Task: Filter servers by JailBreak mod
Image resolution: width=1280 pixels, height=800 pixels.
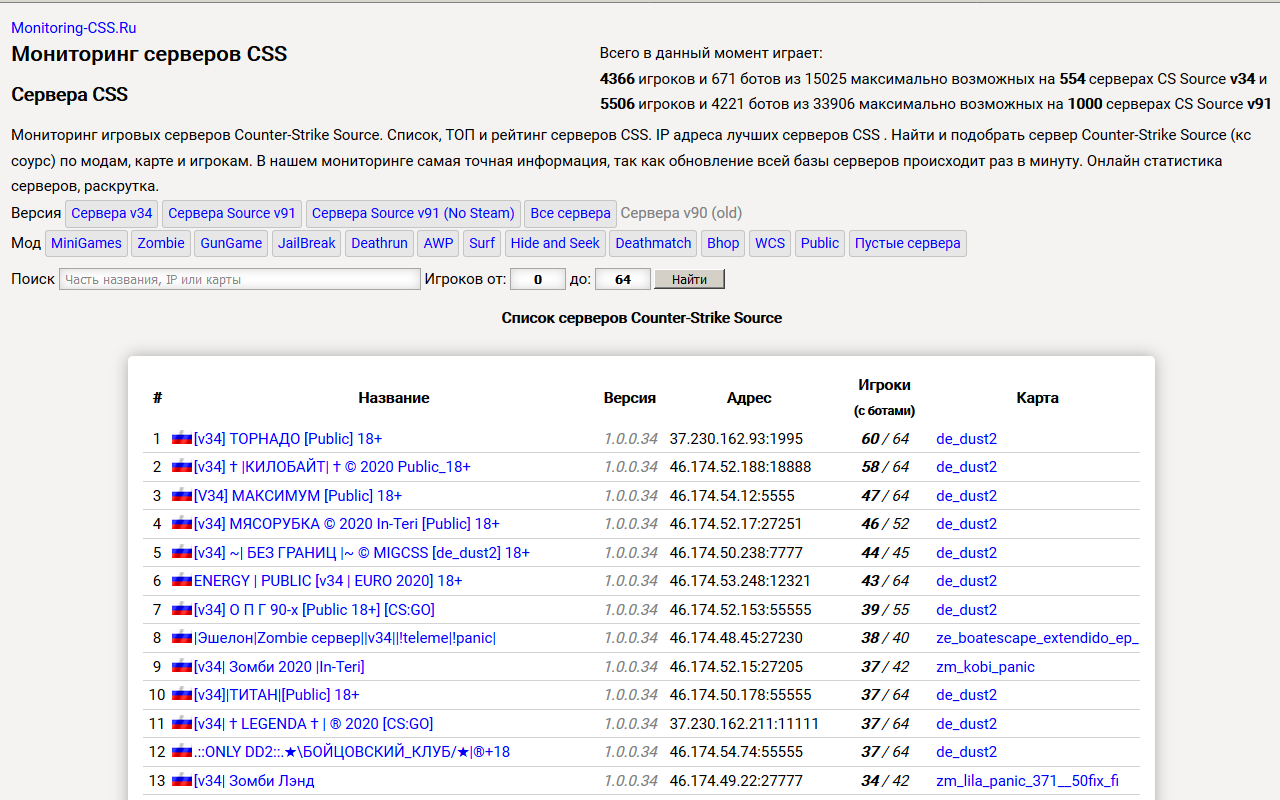Action: click(x=307, y=243)
